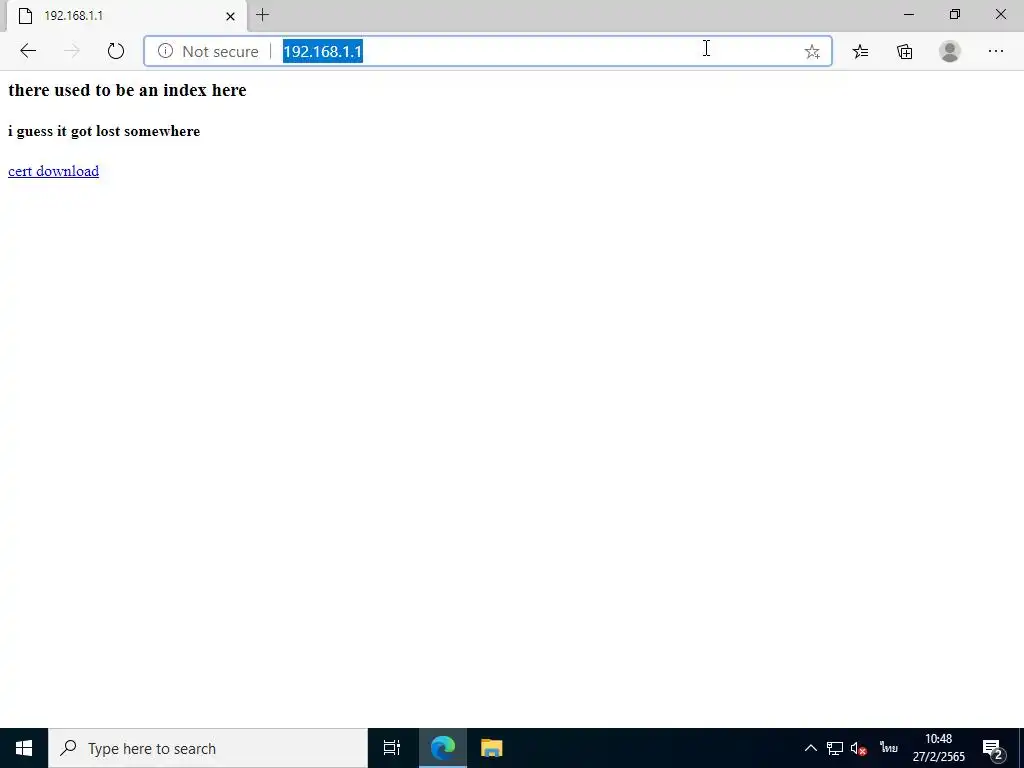
Task: Open Microsoft Edge from the taskbar
Action: (x=443, y=748)
